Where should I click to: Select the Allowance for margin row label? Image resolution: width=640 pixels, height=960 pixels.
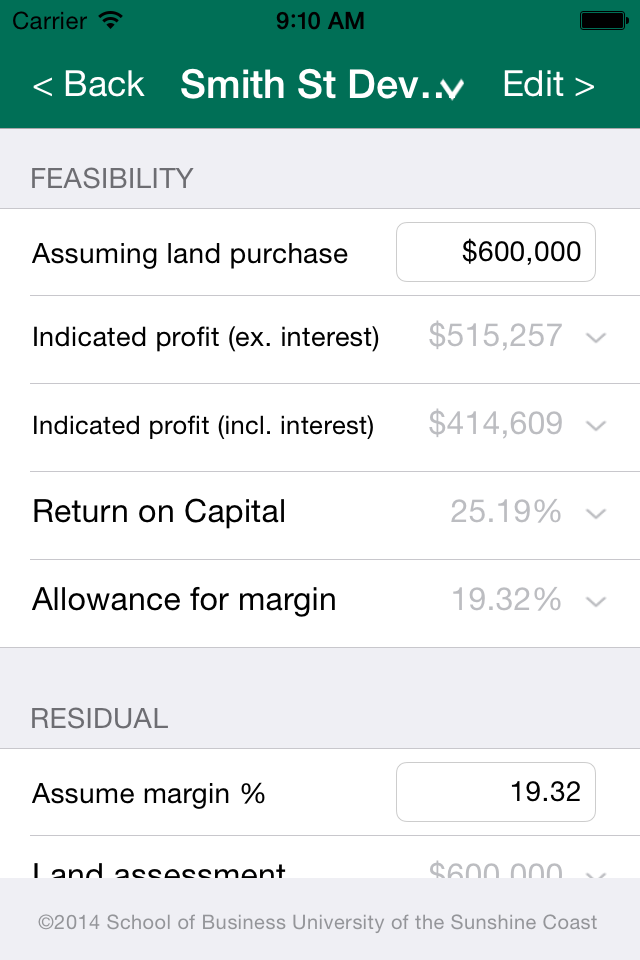[184, 599]
